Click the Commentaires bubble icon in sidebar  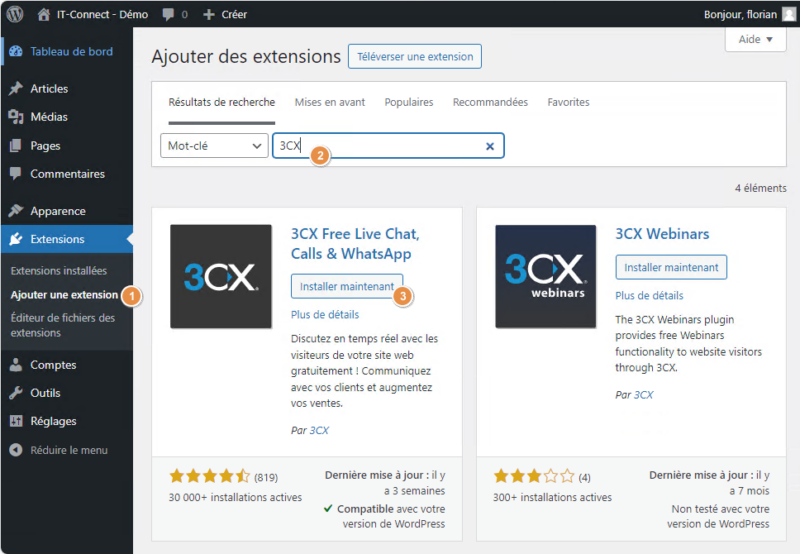[x=16, y=173]
